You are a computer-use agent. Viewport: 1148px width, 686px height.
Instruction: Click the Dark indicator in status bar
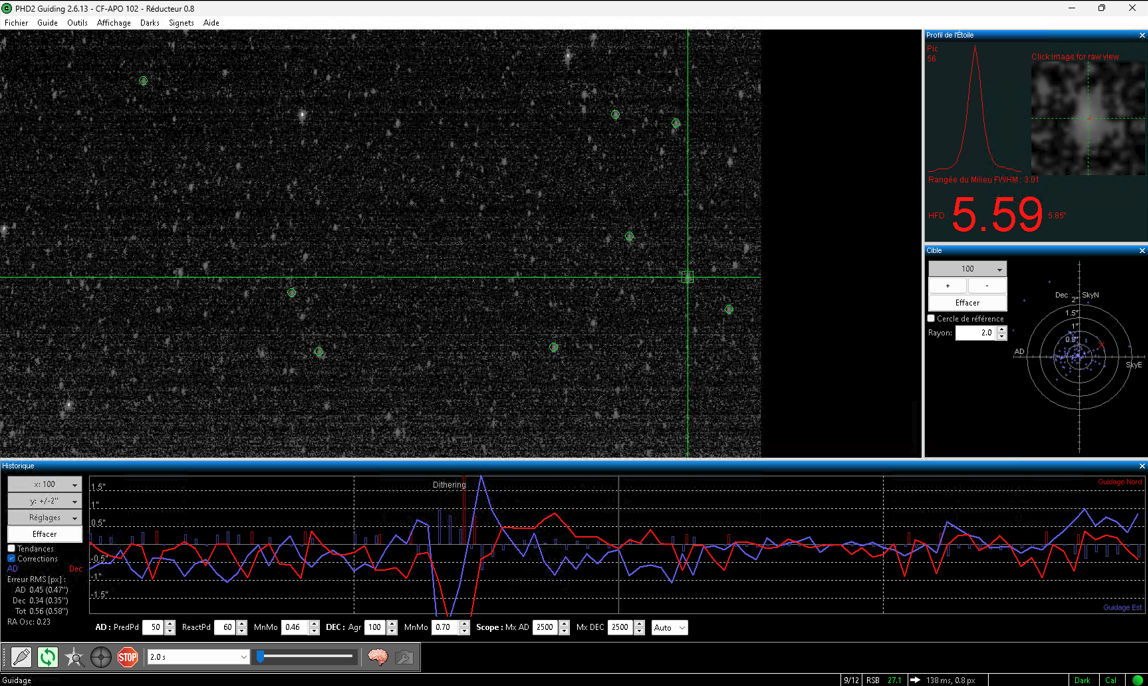(x=1082, y=680)
